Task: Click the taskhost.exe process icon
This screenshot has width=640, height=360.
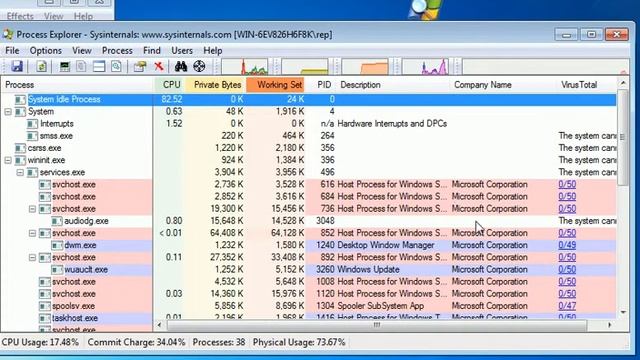Action: 44,318
